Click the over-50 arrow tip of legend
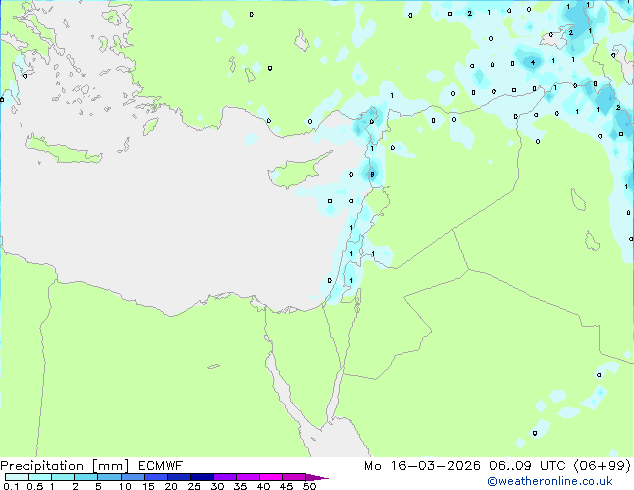Viewport: 634px width, 490px height. [317, 477]
